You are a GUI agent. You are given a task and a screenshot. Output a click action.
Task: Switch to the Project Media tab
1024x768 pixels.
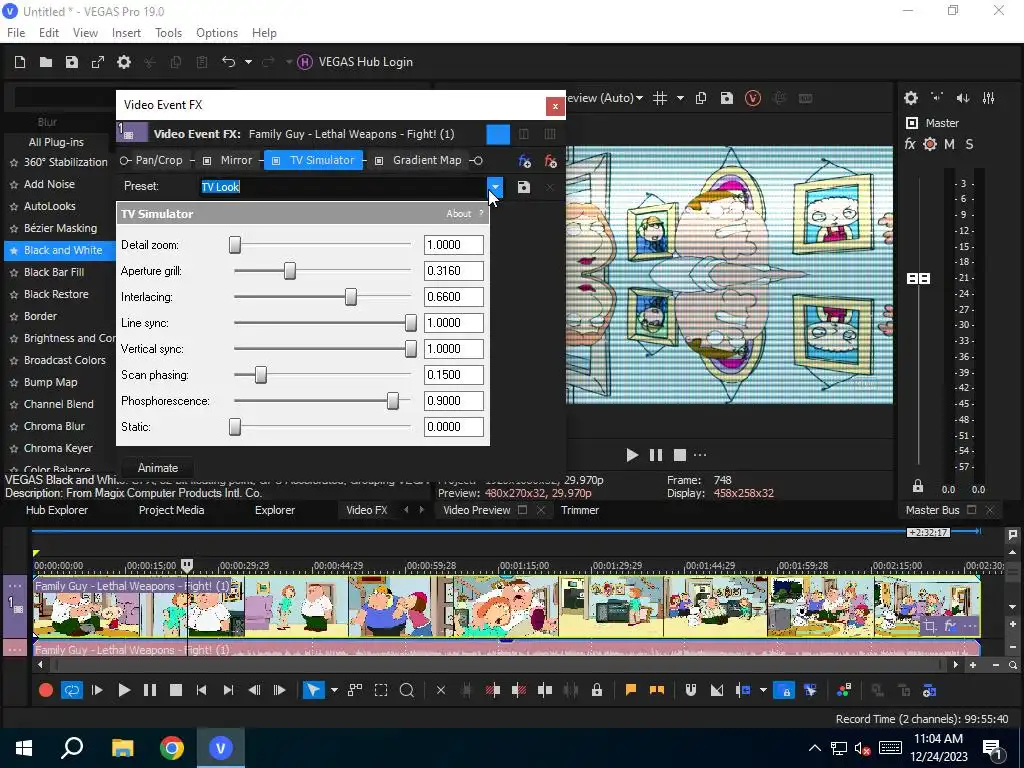171,510
